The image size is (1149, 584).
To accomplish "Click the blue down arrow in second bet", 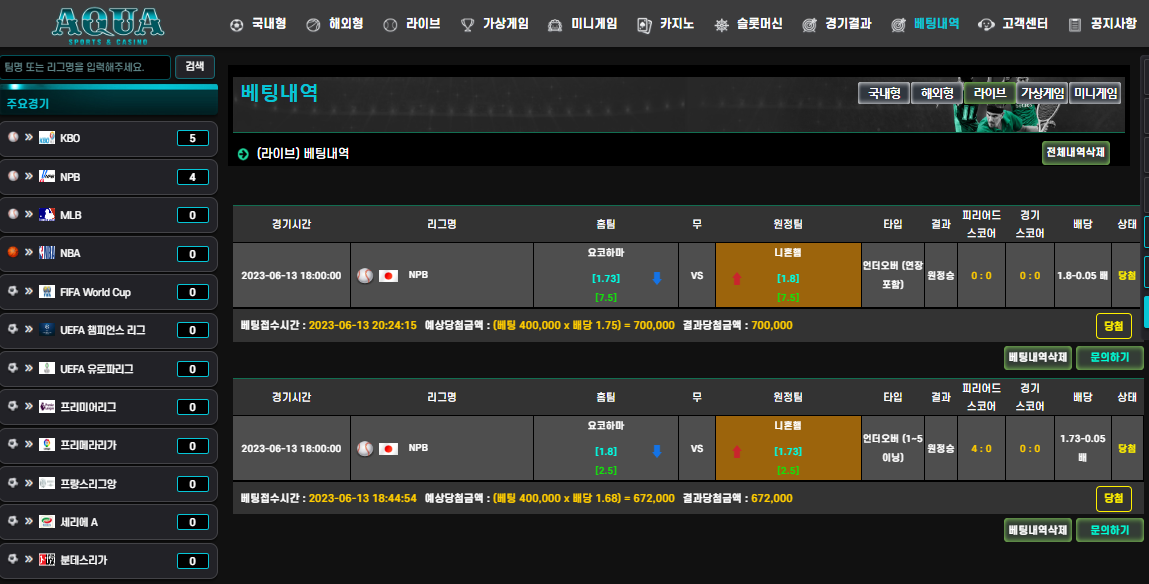I will (x=656, y=451).
